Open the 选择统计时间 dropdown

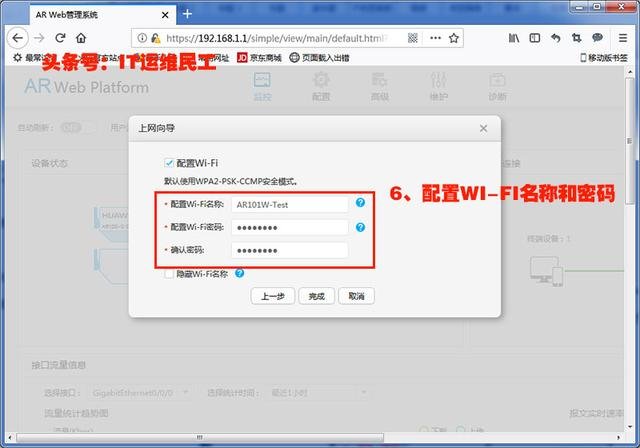click(318, 393)
